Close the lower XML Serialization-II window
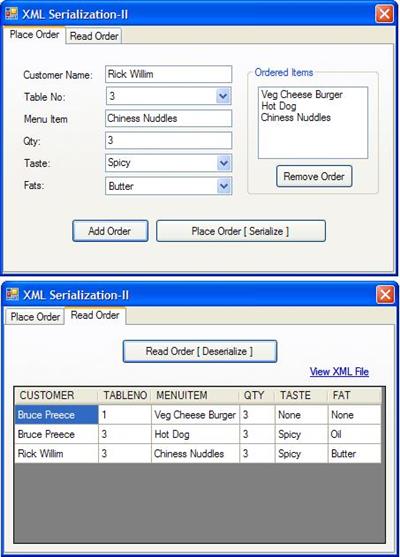The image size is (400, 557). [385, 294]
